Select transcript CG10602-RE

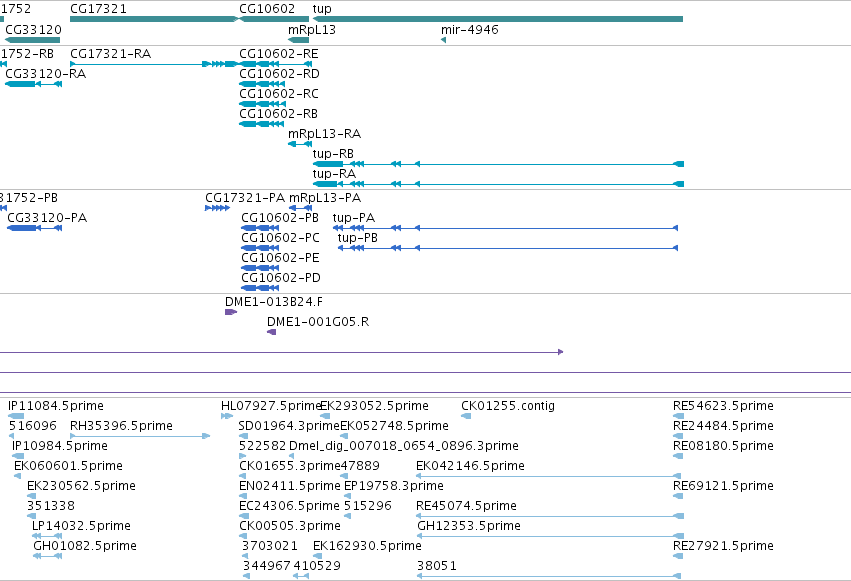click(x=276, y=64)
